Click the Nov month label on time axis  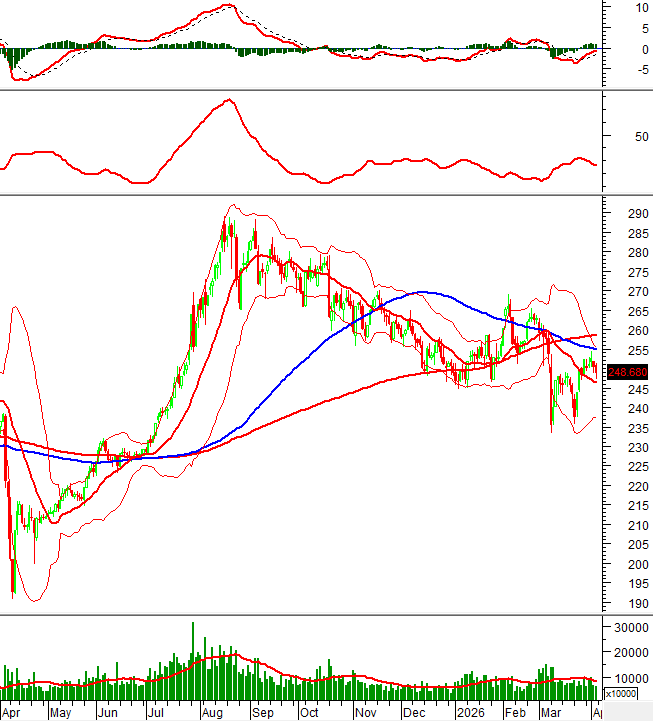[365, 713]
